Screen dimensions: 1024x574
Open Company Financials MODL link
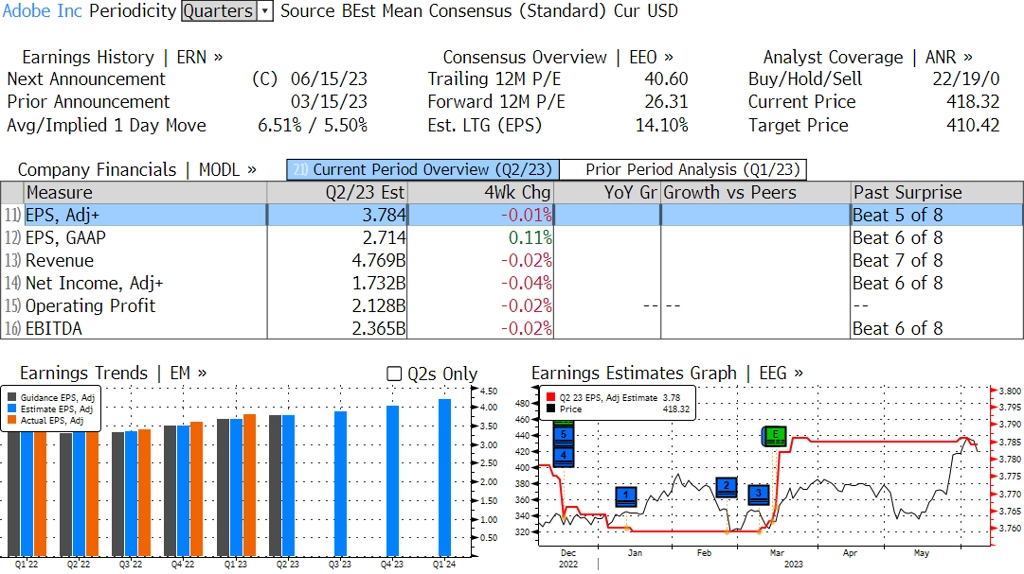[137, 170]
